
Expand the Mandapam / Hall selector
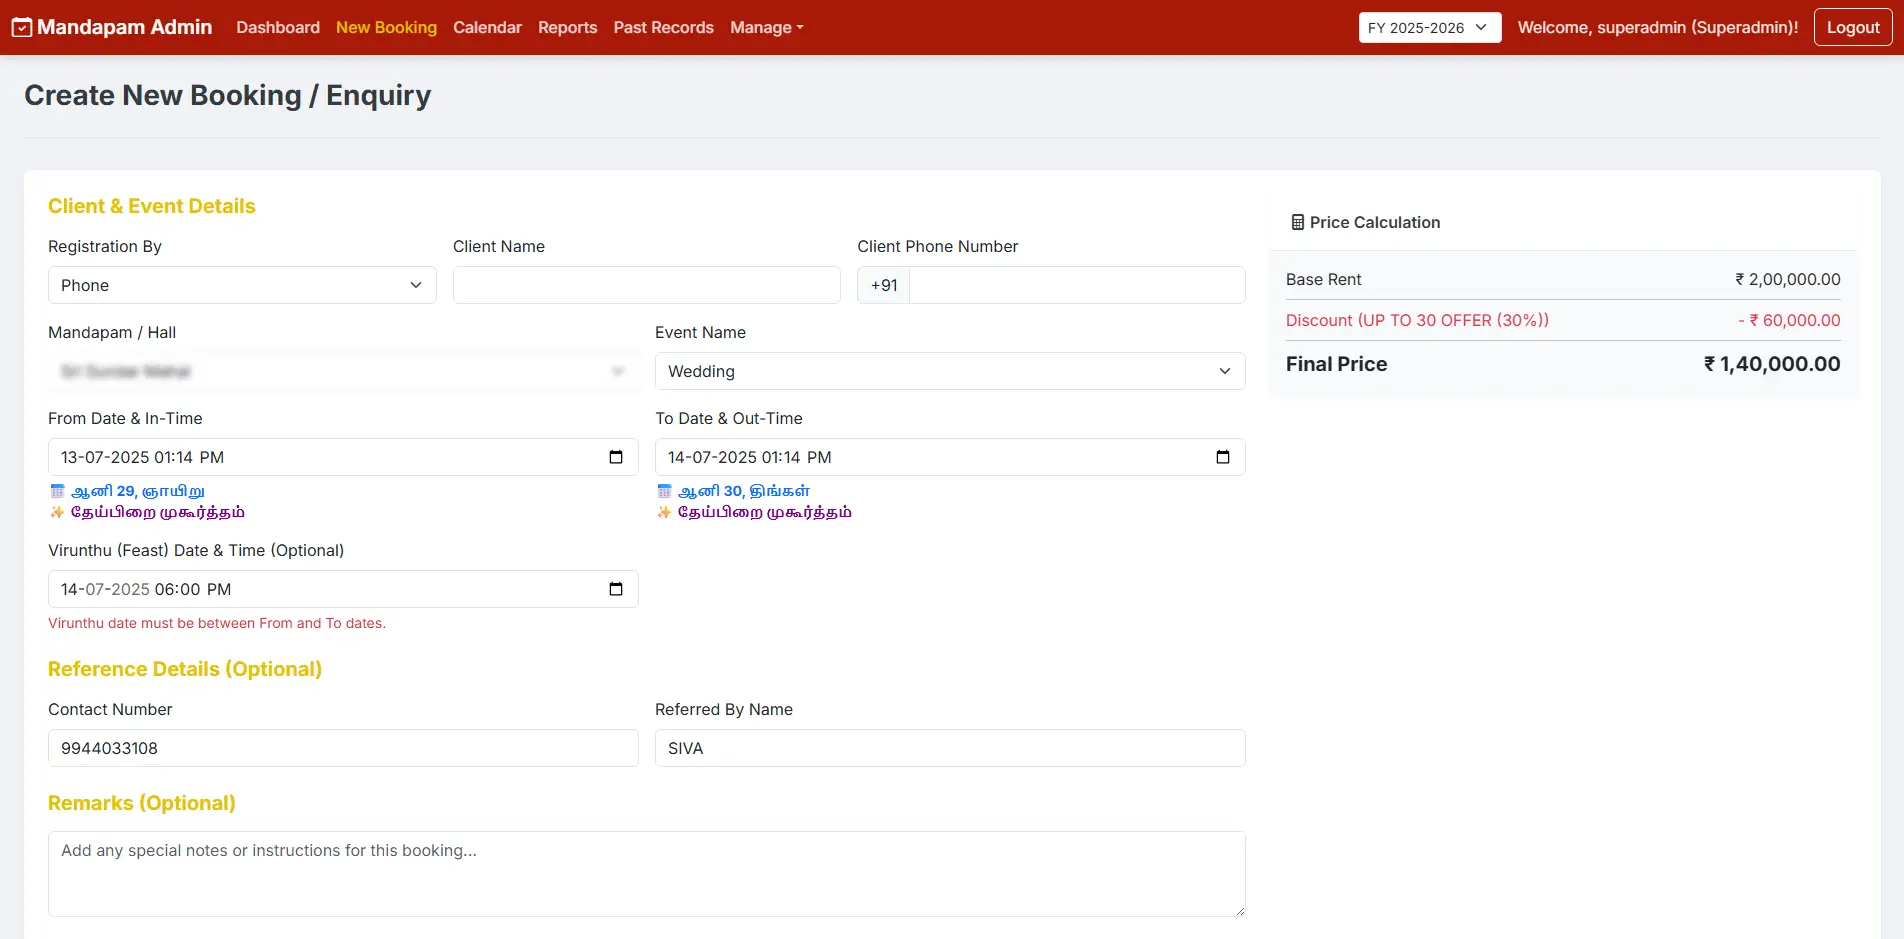click(342, 371)
